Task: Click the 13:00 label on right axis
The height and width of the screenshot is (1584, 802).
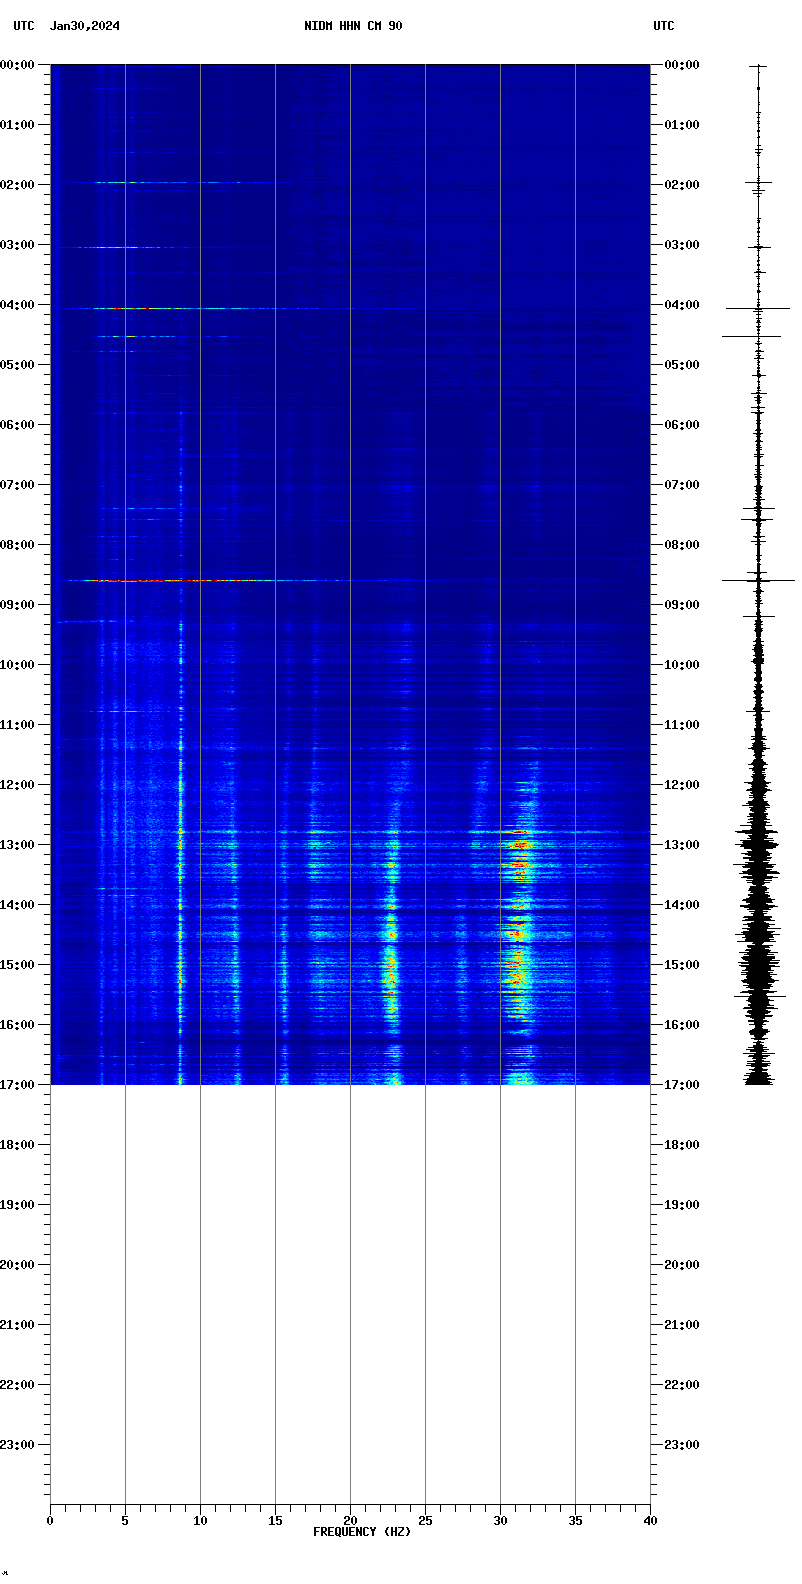Action: pyautogui.click(x=682, y=845)
